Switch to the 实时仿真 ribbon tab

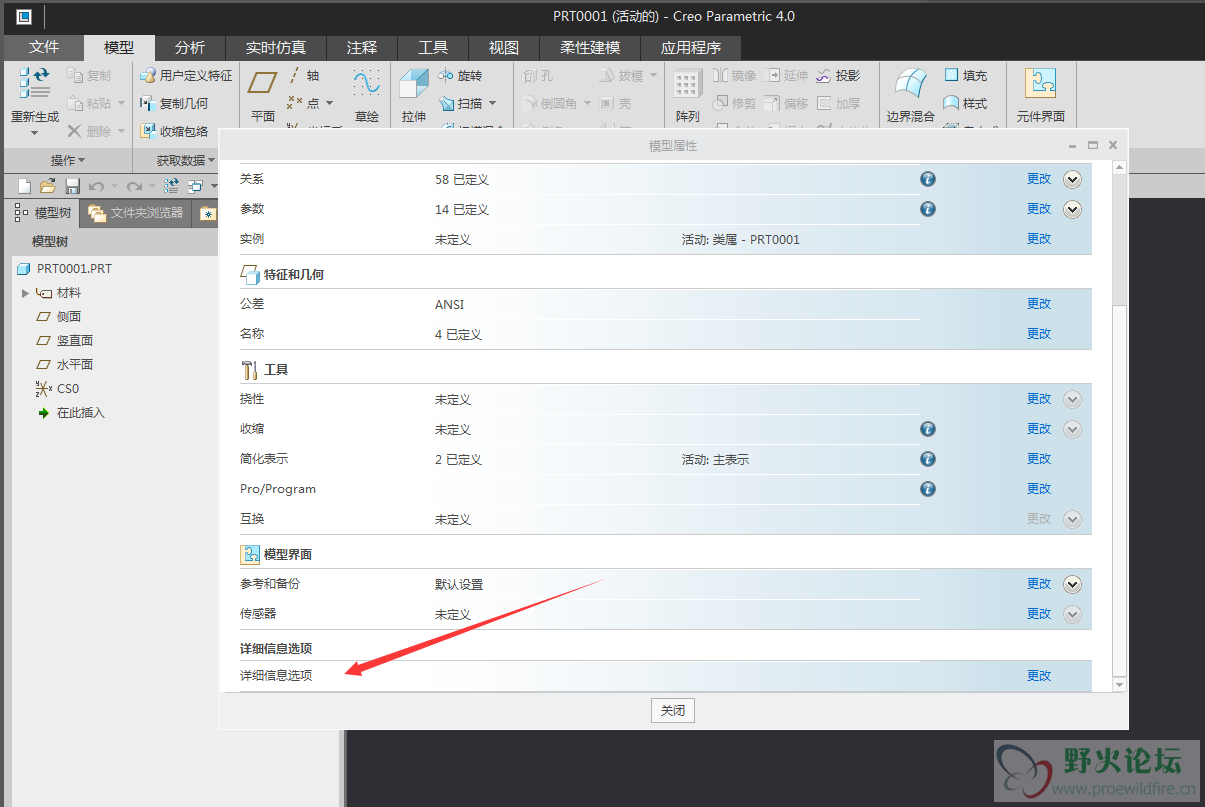[276, 47]
